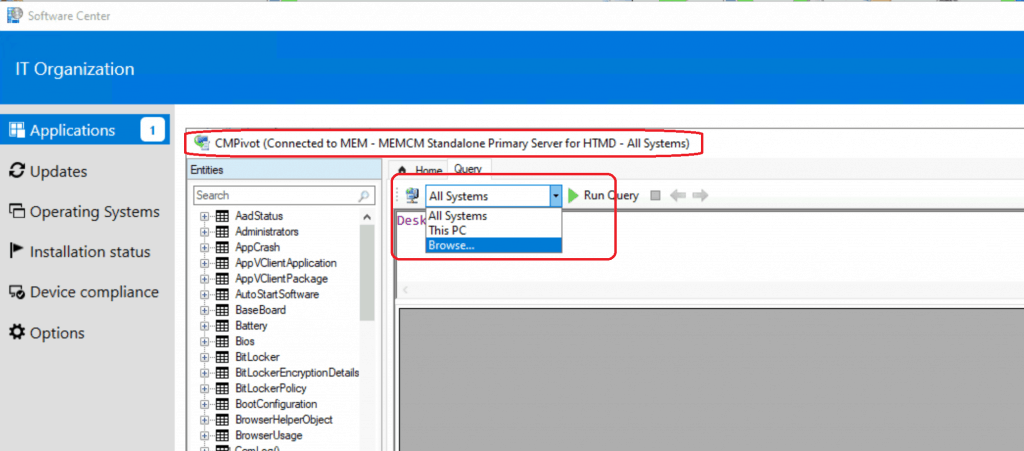Select the Administrators entity
This screenshot has height=451, width=1024.
(x=266, y=232)
